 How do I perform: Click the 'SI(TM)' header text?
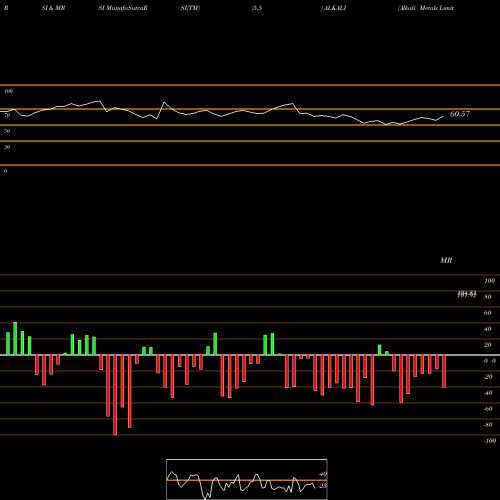coord(190,8)
